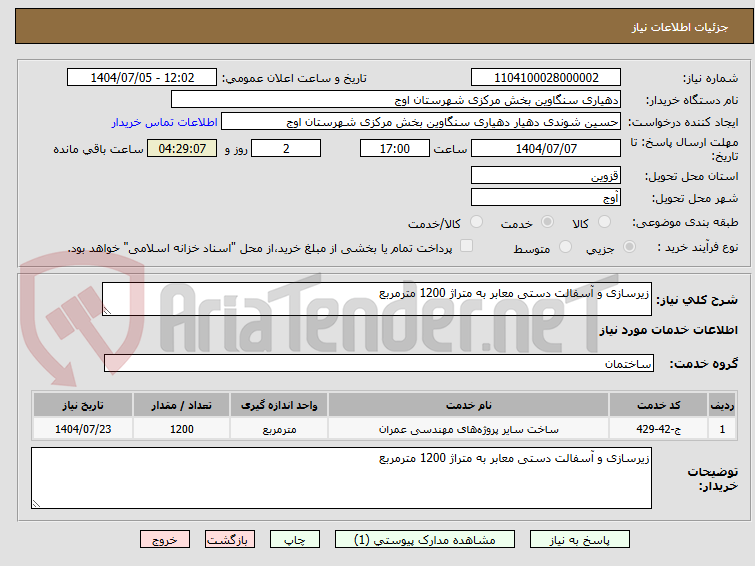Click the خروج exit button
Screen dimensions: 755x566
click(165, 540)
